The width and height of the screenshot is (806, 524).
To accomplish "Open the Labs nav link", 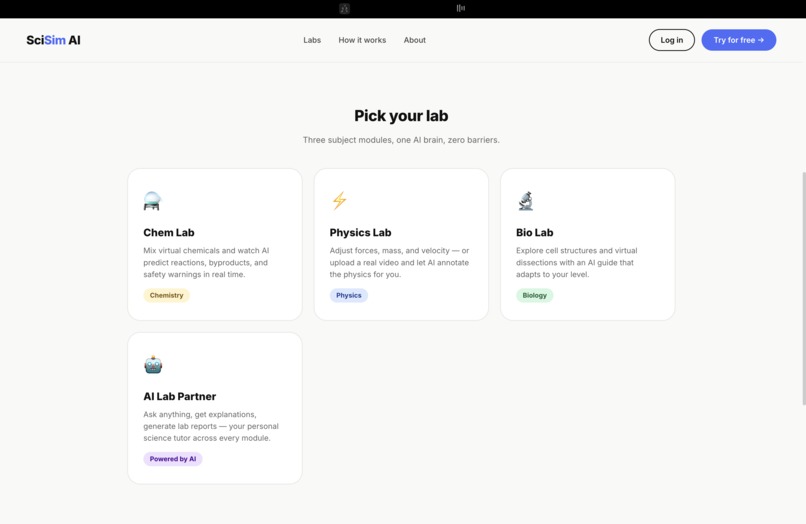I will (312, 40).
